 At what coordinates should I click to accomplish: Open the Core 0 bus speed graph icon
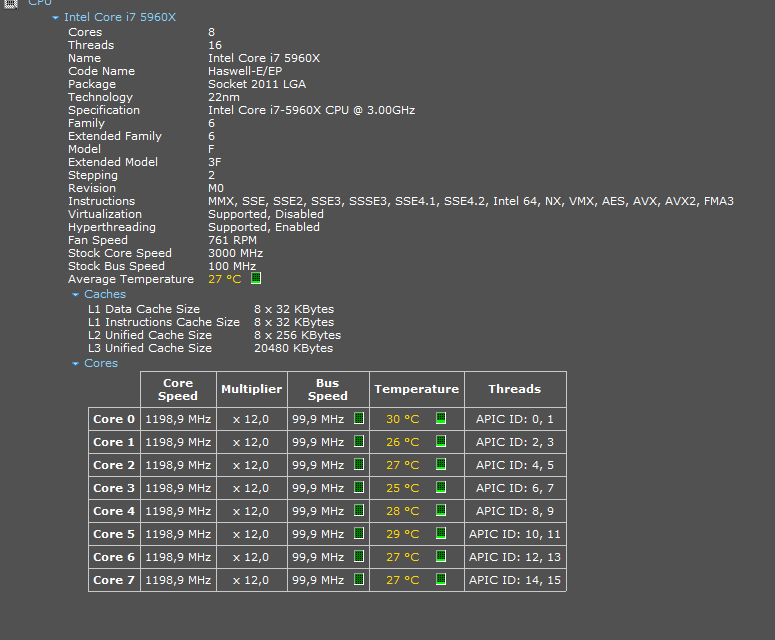[x=359, y=418]
